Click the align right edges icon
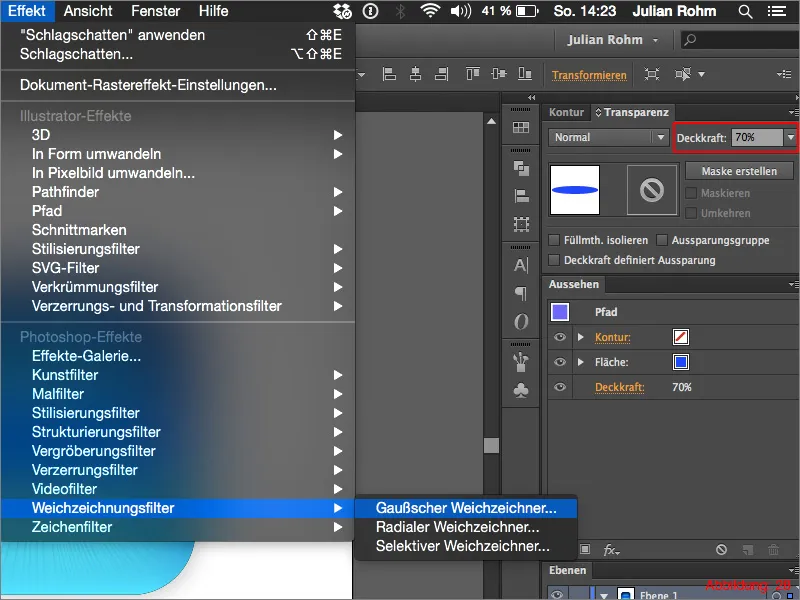 pyautogui.click(x=442, y=74)
